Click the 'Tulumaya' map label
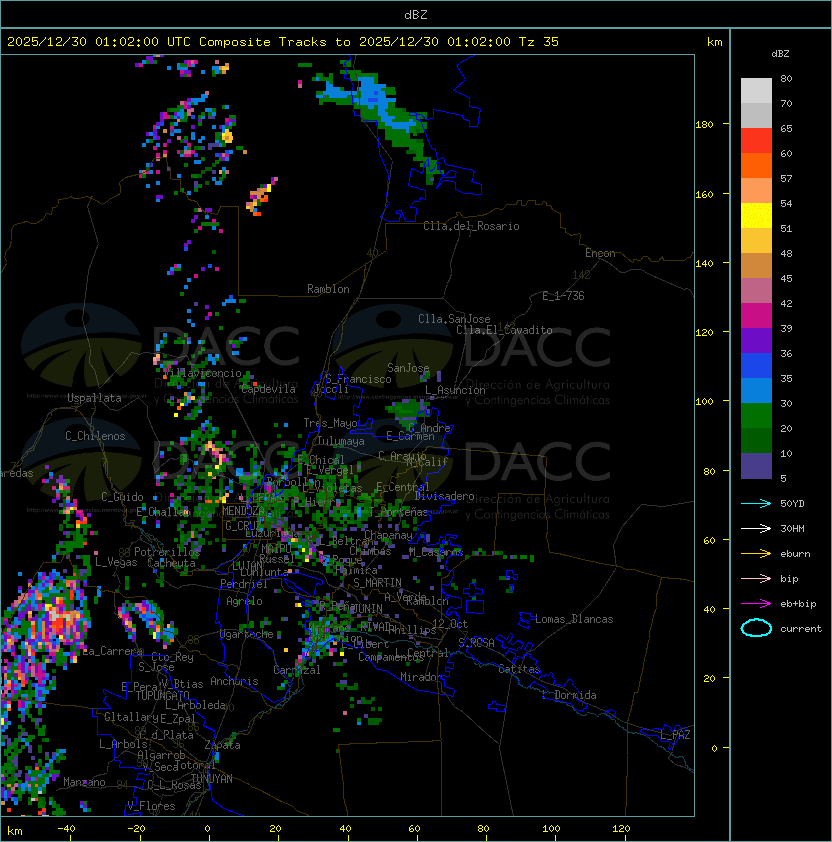This screenshot has width=832, height=842. [341, 441]
